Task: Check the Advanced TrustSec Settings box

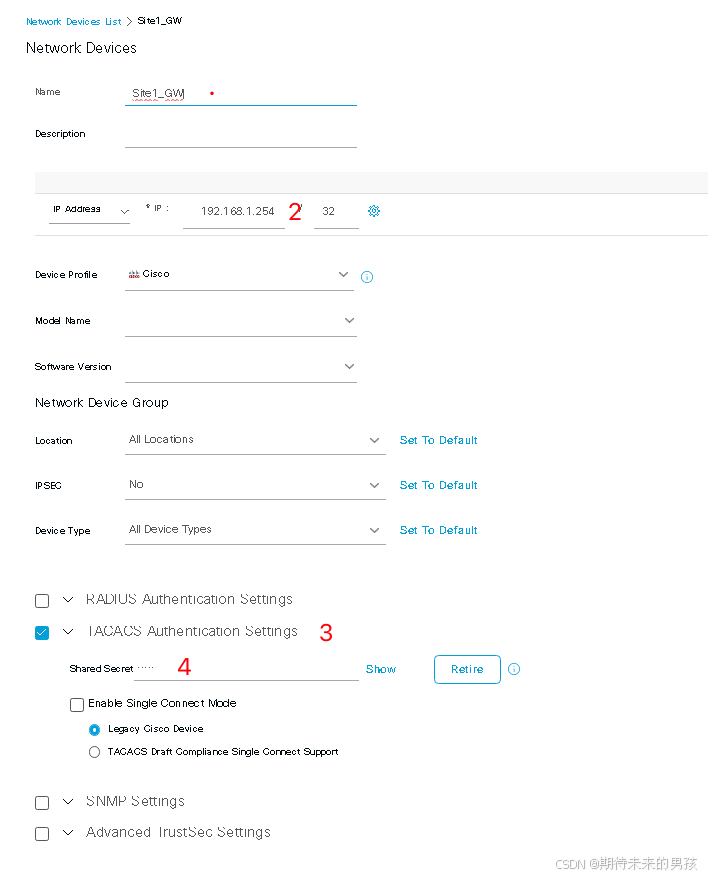Action: (42, 833)
